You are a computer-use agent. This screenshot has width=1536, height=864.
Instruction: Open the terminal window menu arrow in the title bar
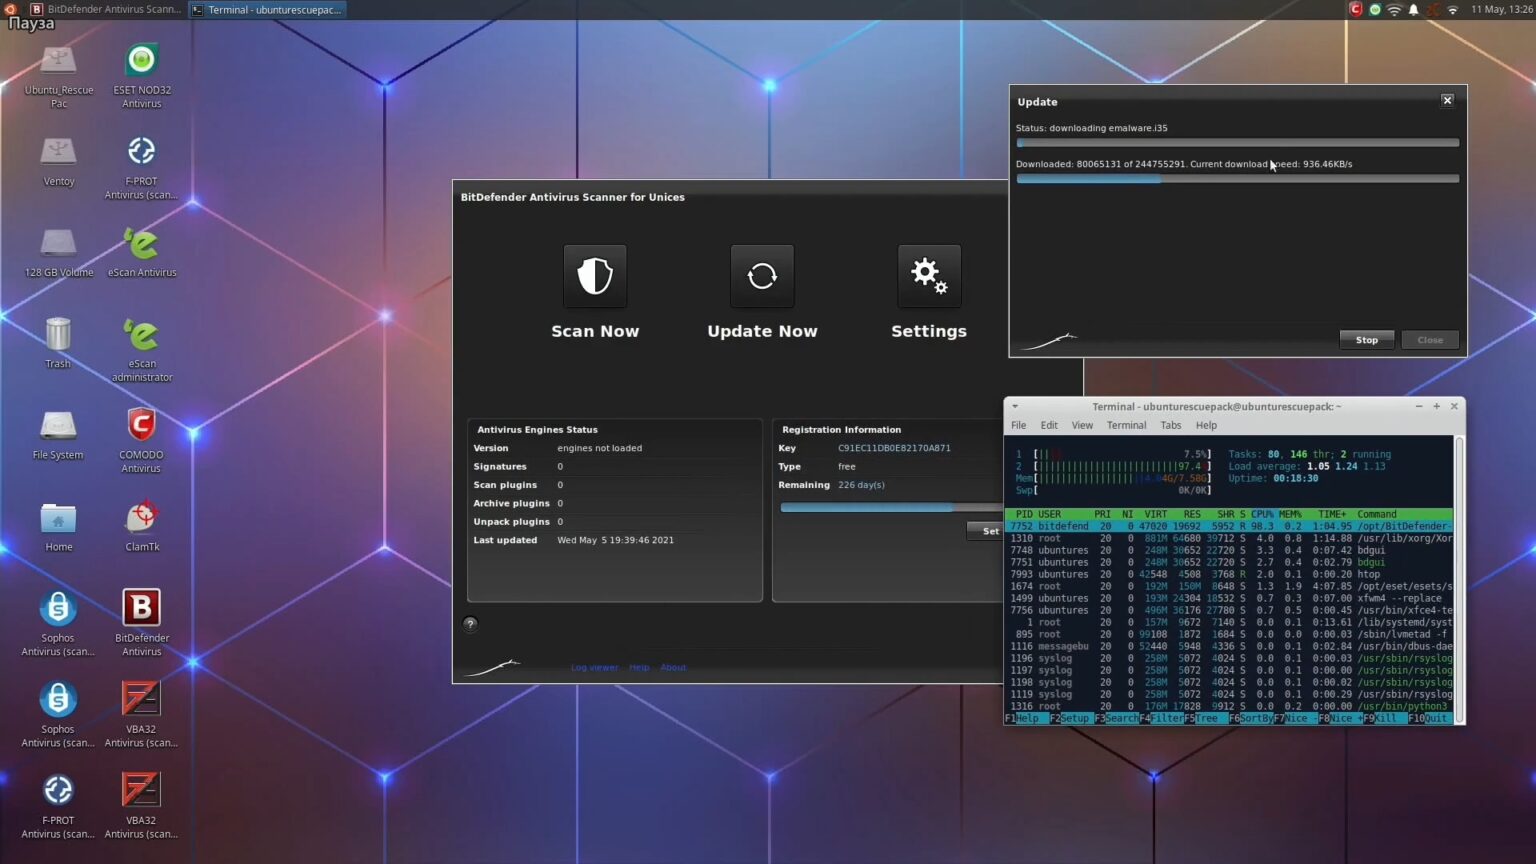coord(1015,406)
